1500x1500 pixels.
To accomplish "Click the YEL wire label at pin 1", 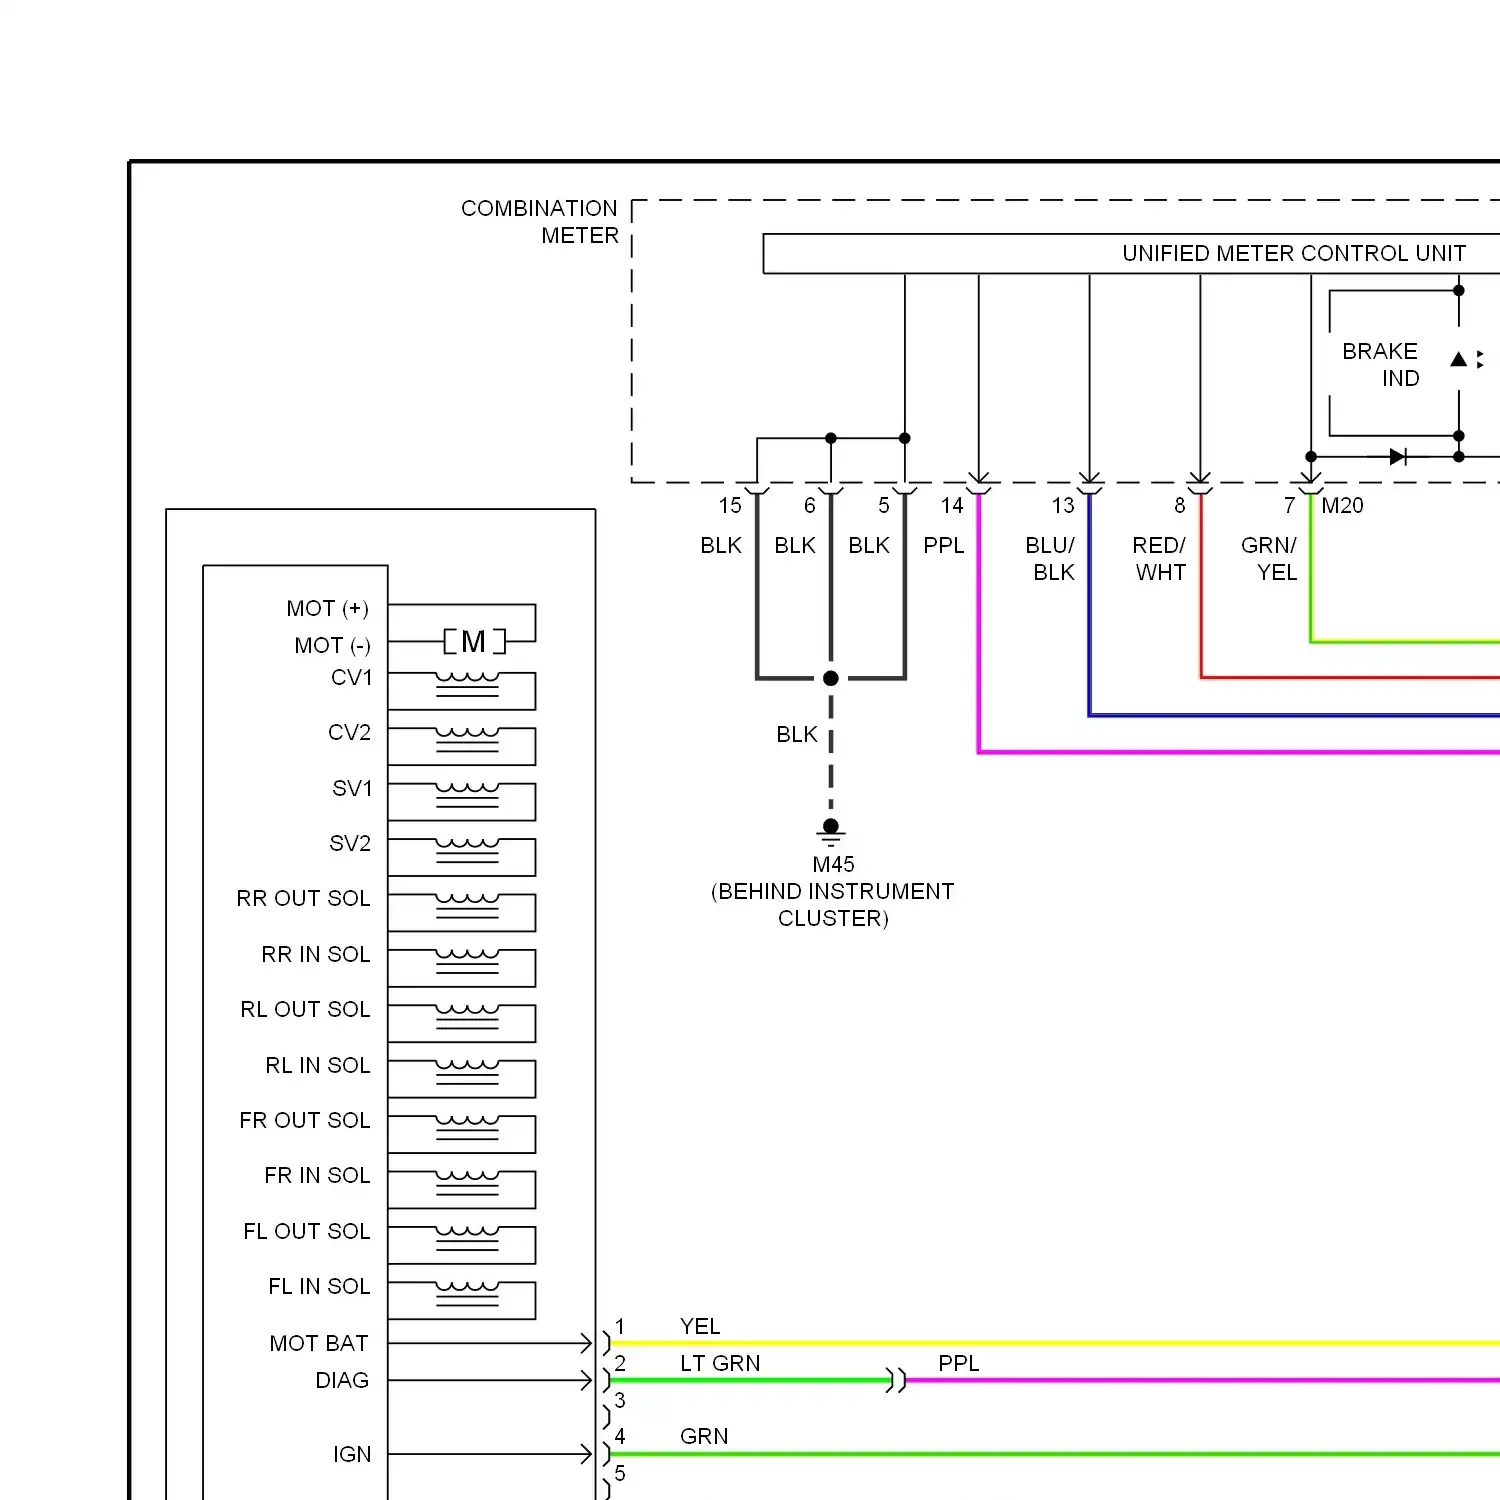I will pyautogui.click(x=700, y=1327).
